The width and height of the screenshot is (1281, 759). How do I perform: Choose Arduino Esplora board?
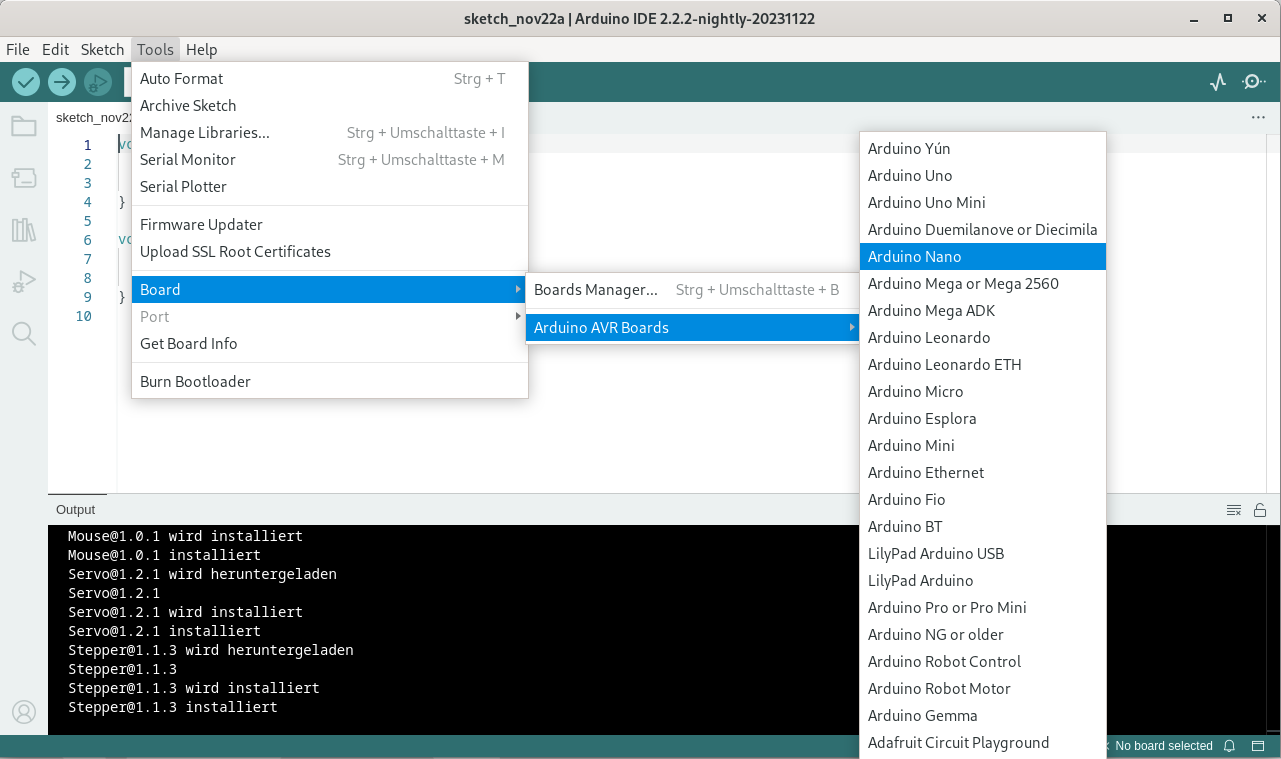point(983,418)
